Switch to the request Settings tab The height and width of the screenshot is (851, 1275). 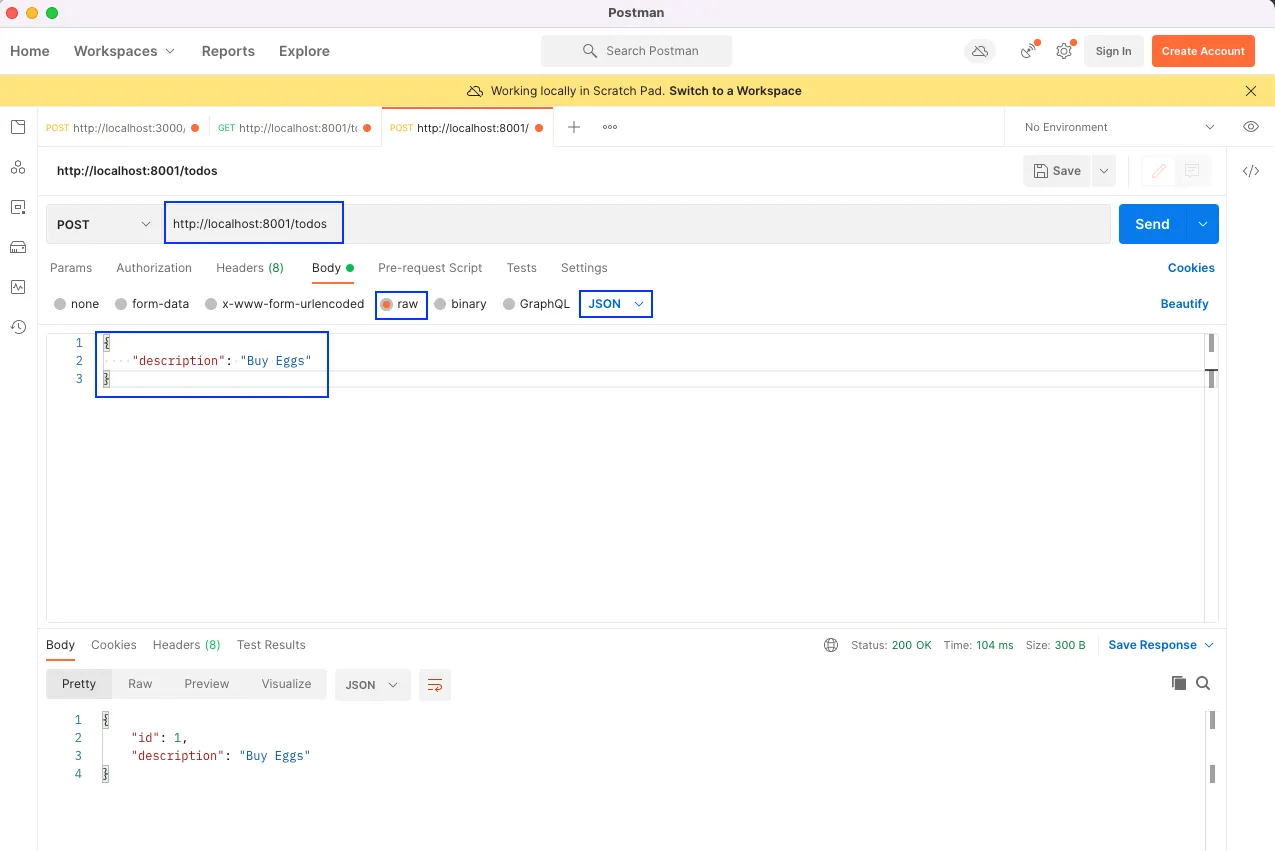[584, 268]
